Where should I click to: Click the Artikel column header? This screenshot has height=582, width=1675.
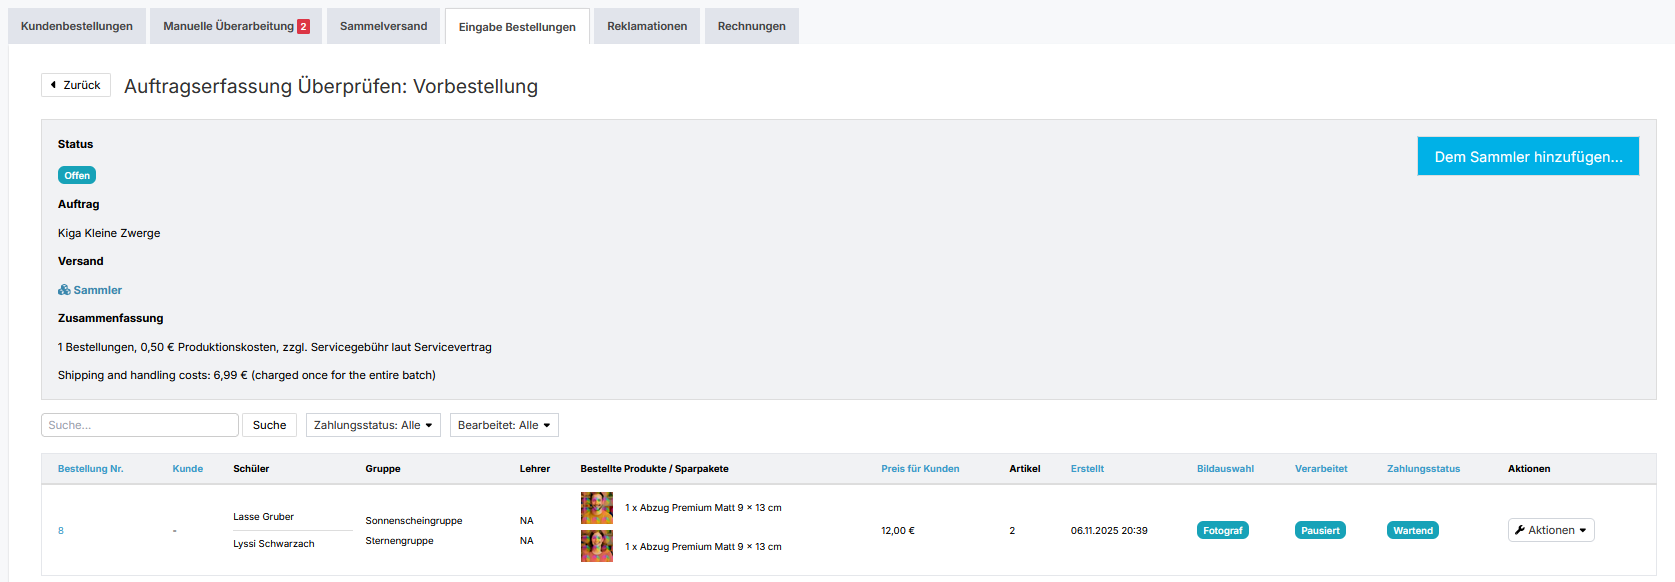point(1025,468)
